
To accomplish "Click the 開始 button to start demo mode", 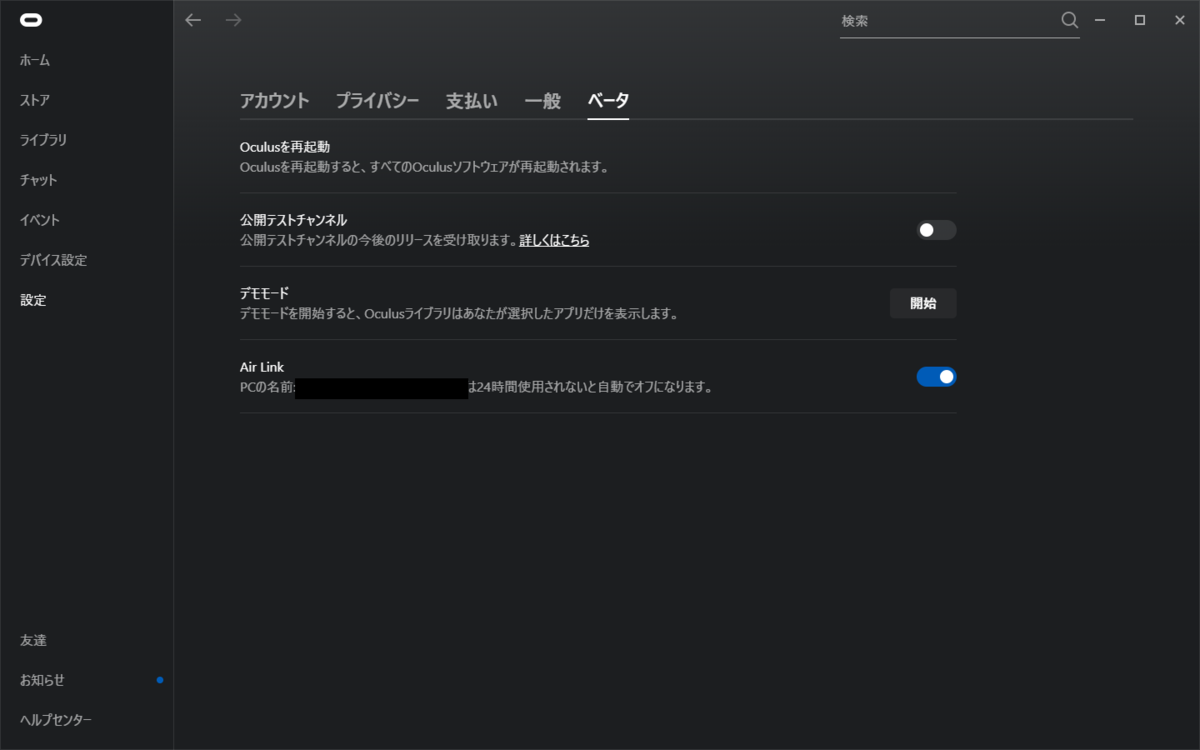I will pyautogui.click(x=922, y=303).
